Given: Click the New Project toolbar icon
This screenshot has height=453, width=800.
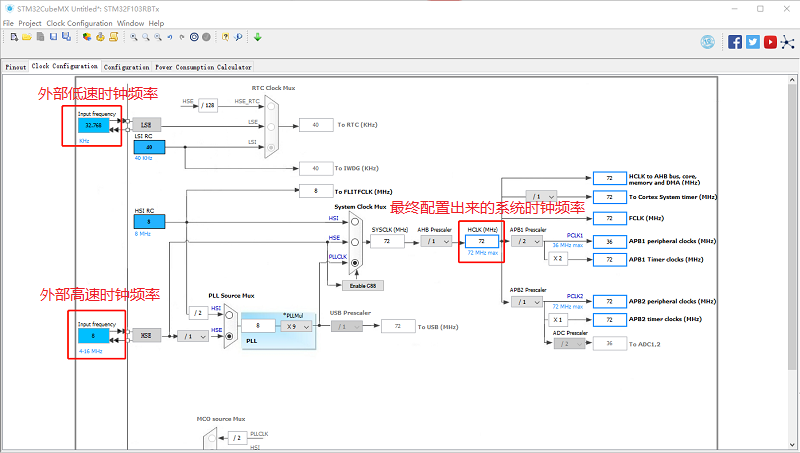Looking at the screenshot, I should [13, 38].
